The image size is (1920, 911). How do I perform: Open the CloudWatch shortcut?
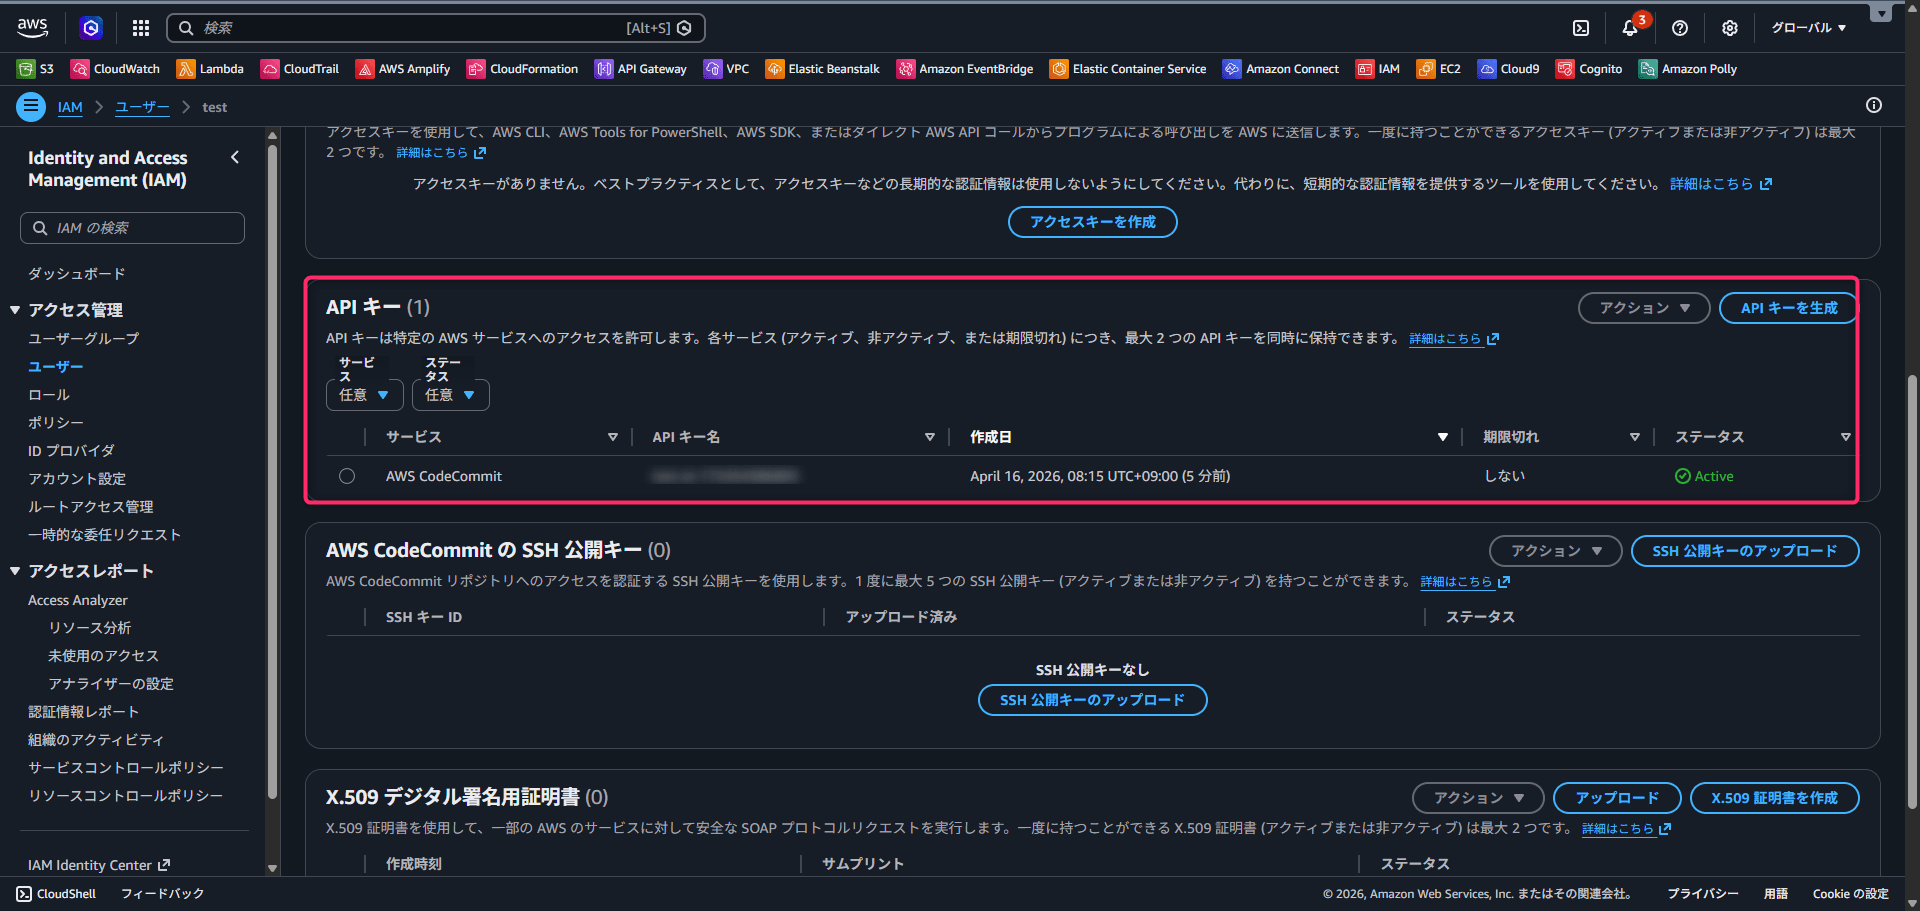(116, 69)
